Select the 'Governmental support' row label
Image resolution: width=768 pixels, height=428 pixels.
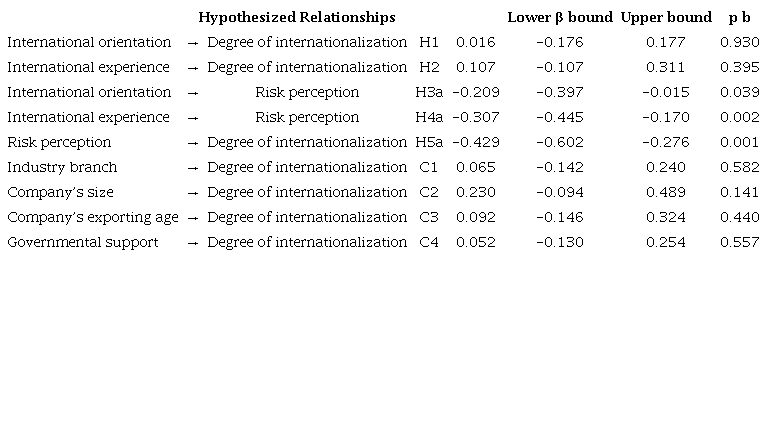pos(82,242)
